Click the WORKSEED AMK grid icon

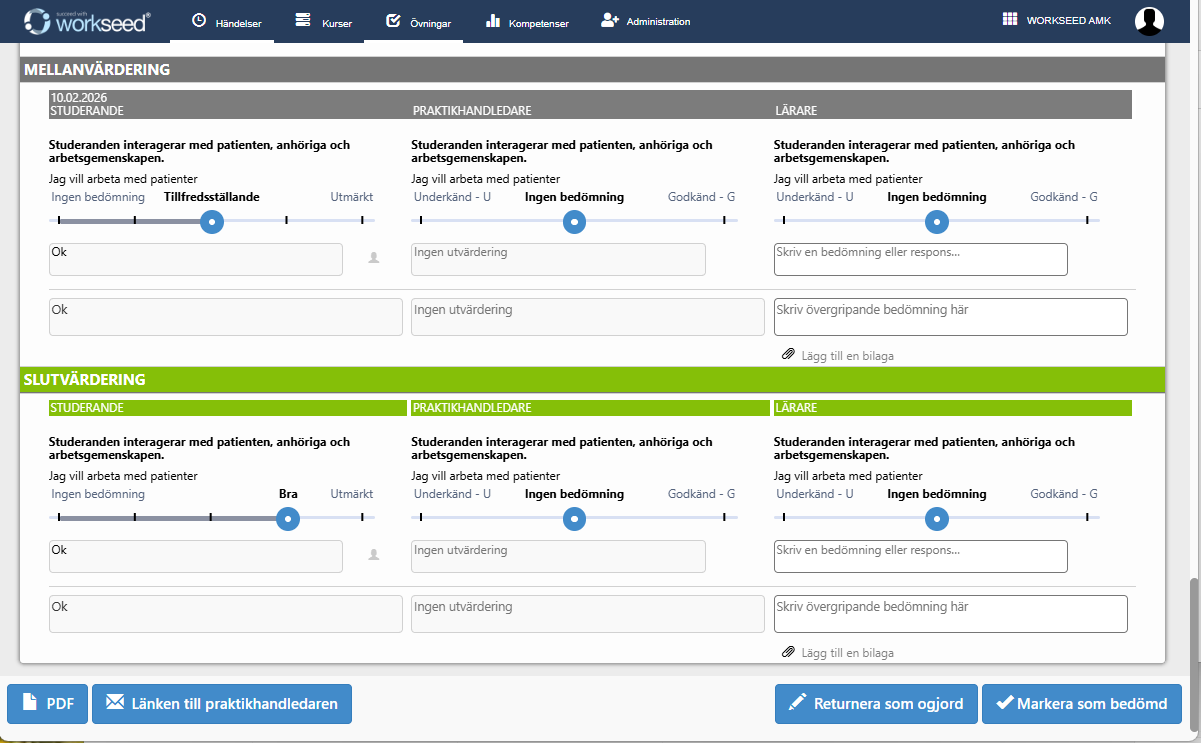coord(1009,20)
